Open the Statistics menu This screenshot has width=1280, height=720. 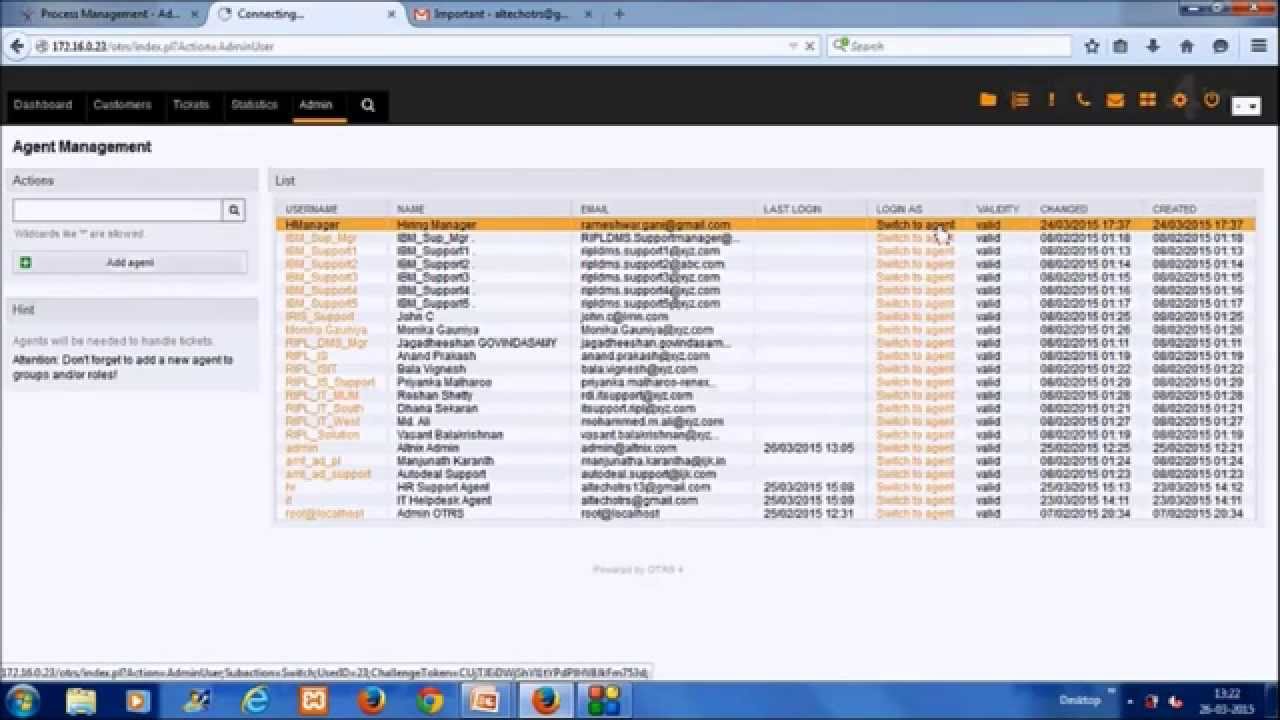[254, 105]
